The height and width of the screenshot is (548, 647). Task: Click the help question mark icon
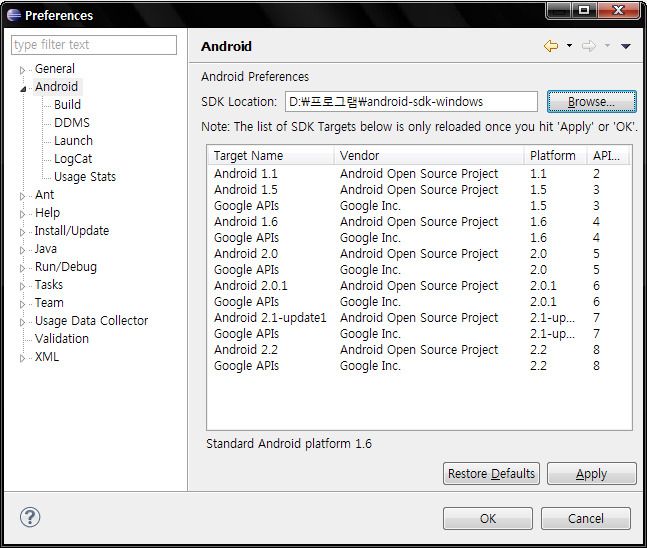pos(30,517)
